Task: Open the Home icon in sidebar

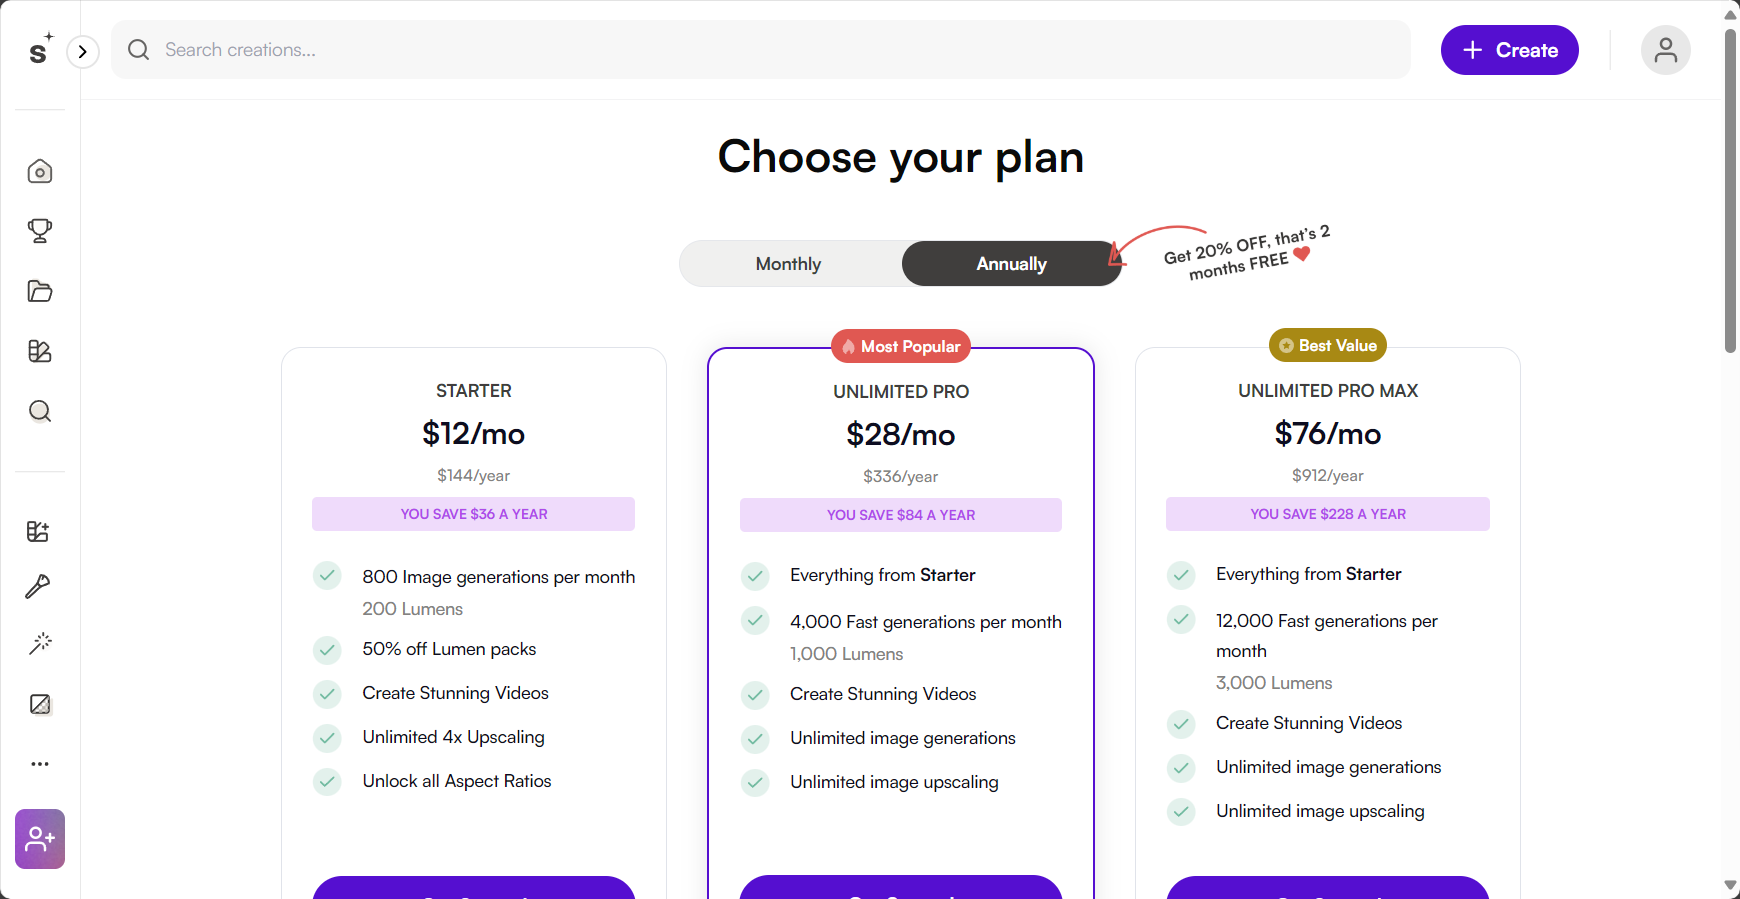Action: [x=40, y=171]
